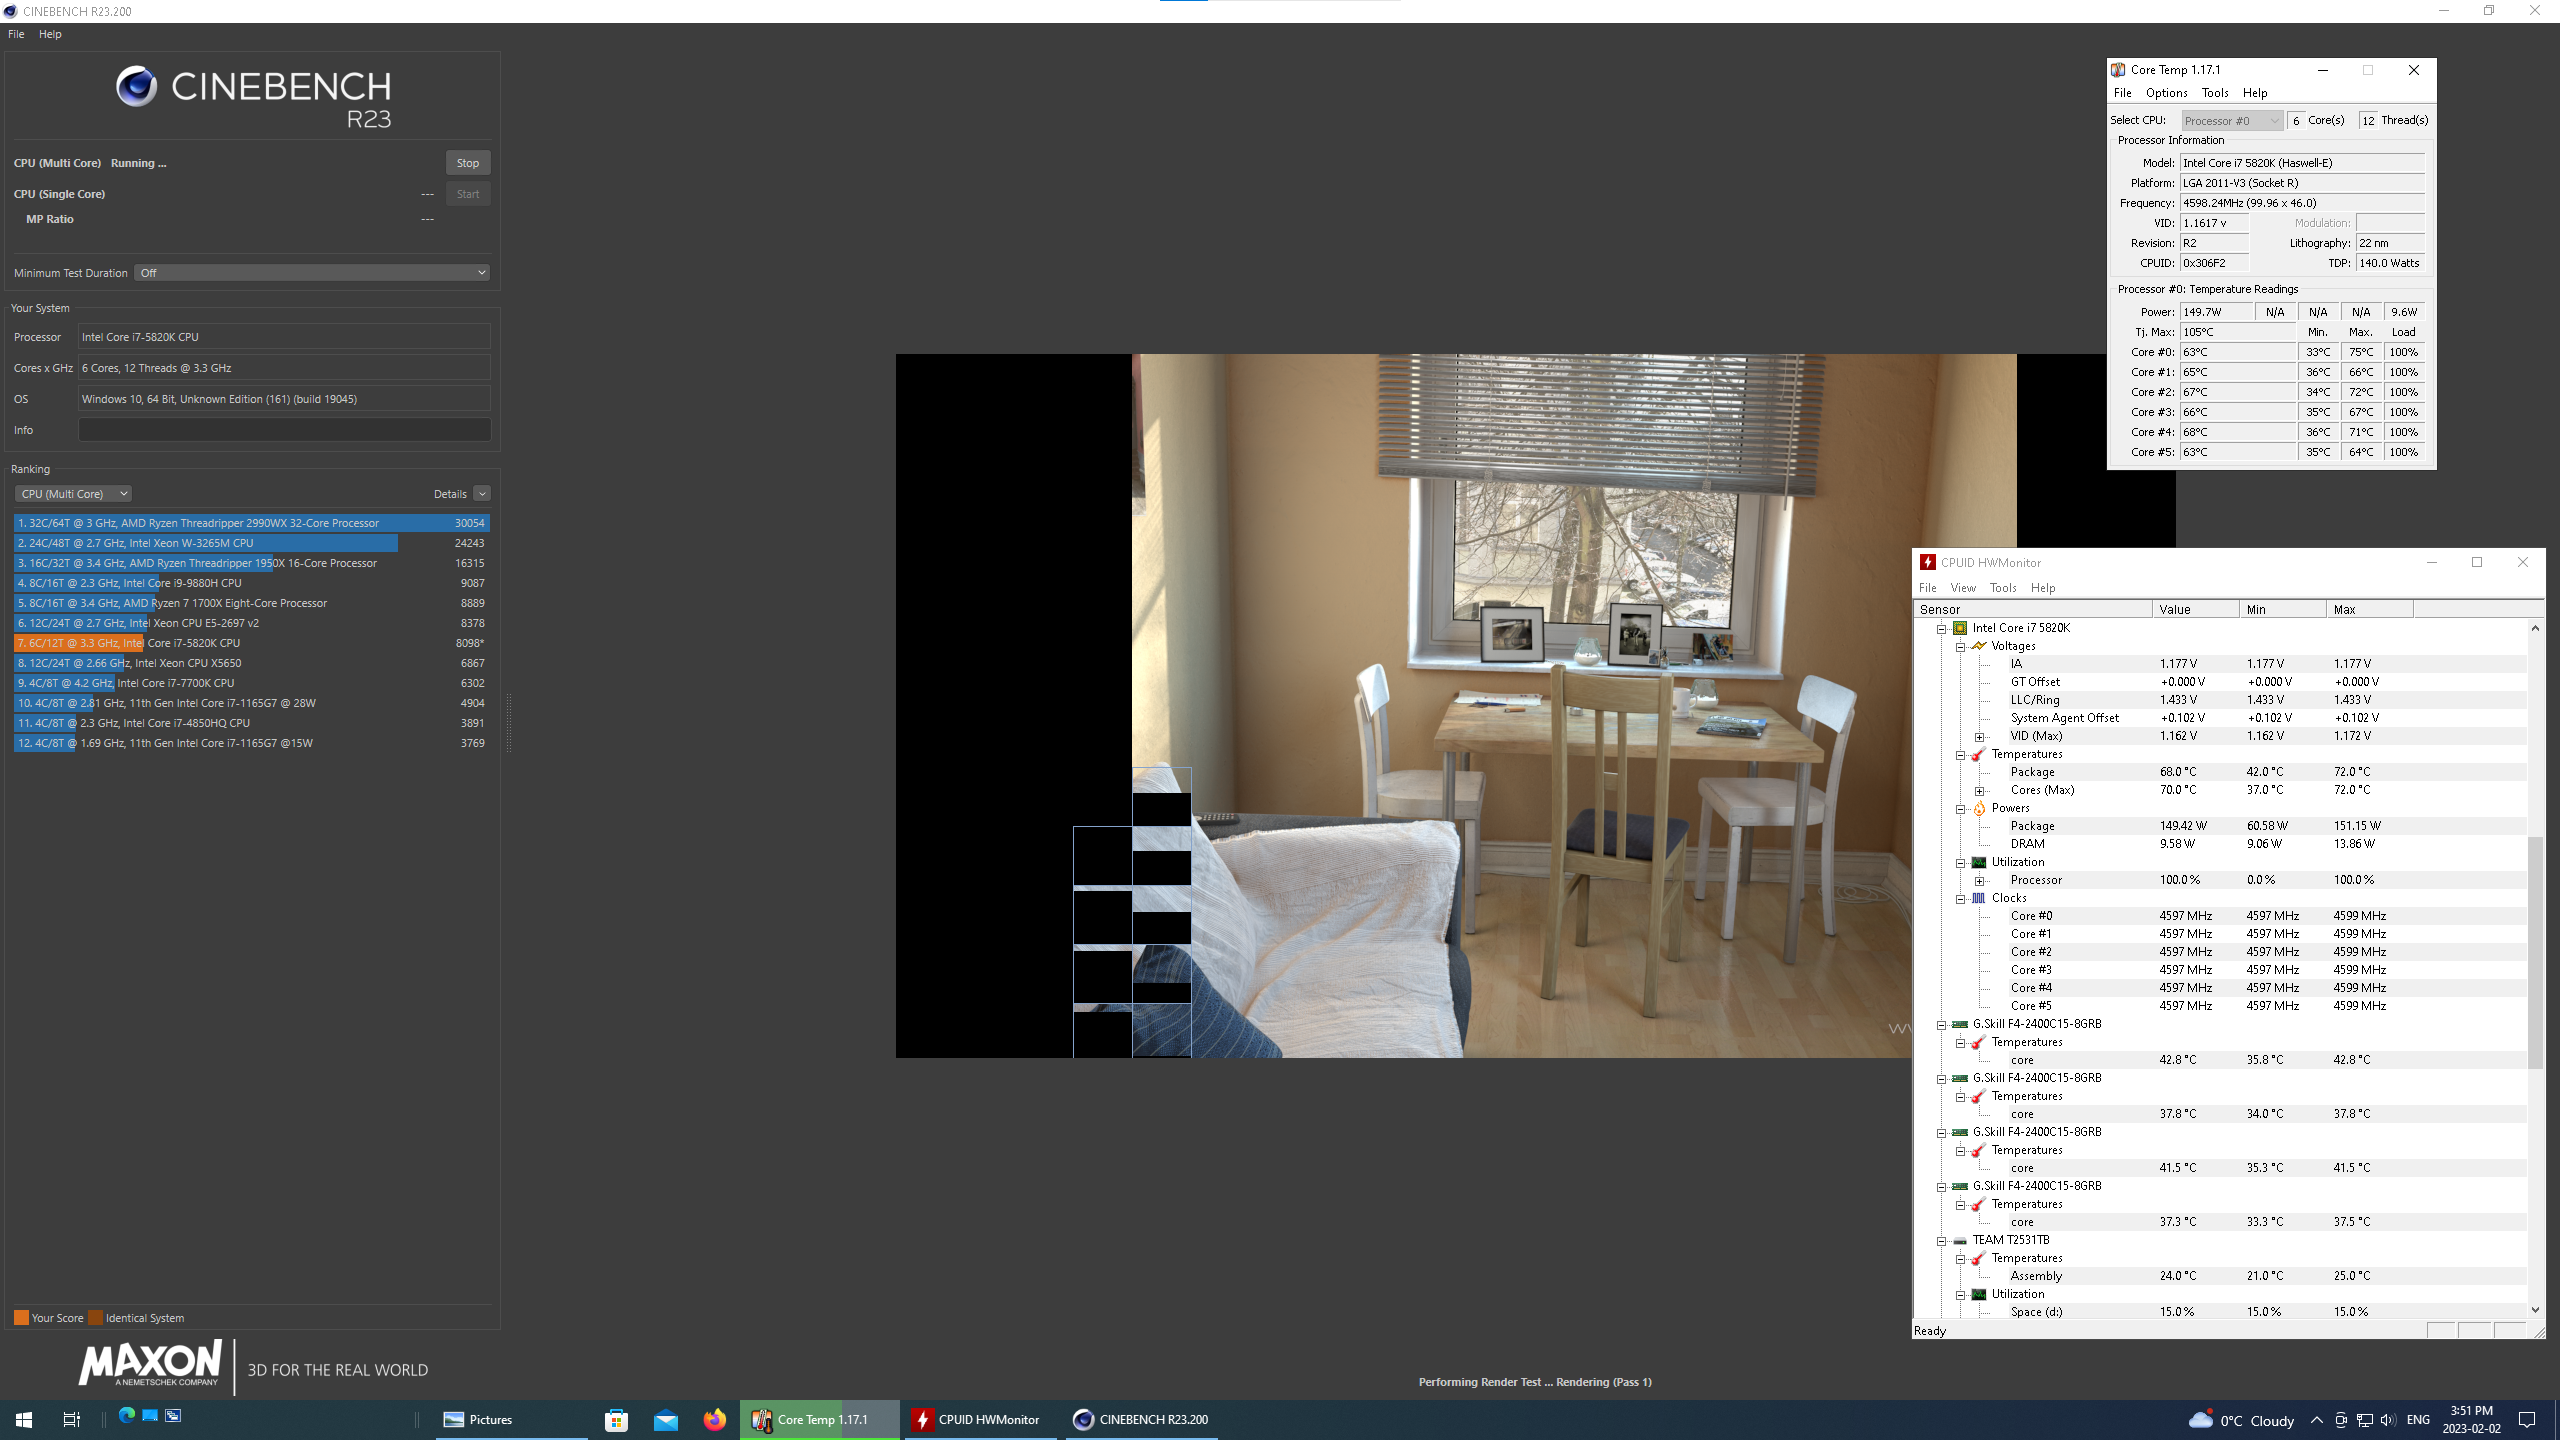The width and height of the screenshot is (2560, 1440).
Task: Click the Options menu in Core Temp
Action: (2163, 91)
